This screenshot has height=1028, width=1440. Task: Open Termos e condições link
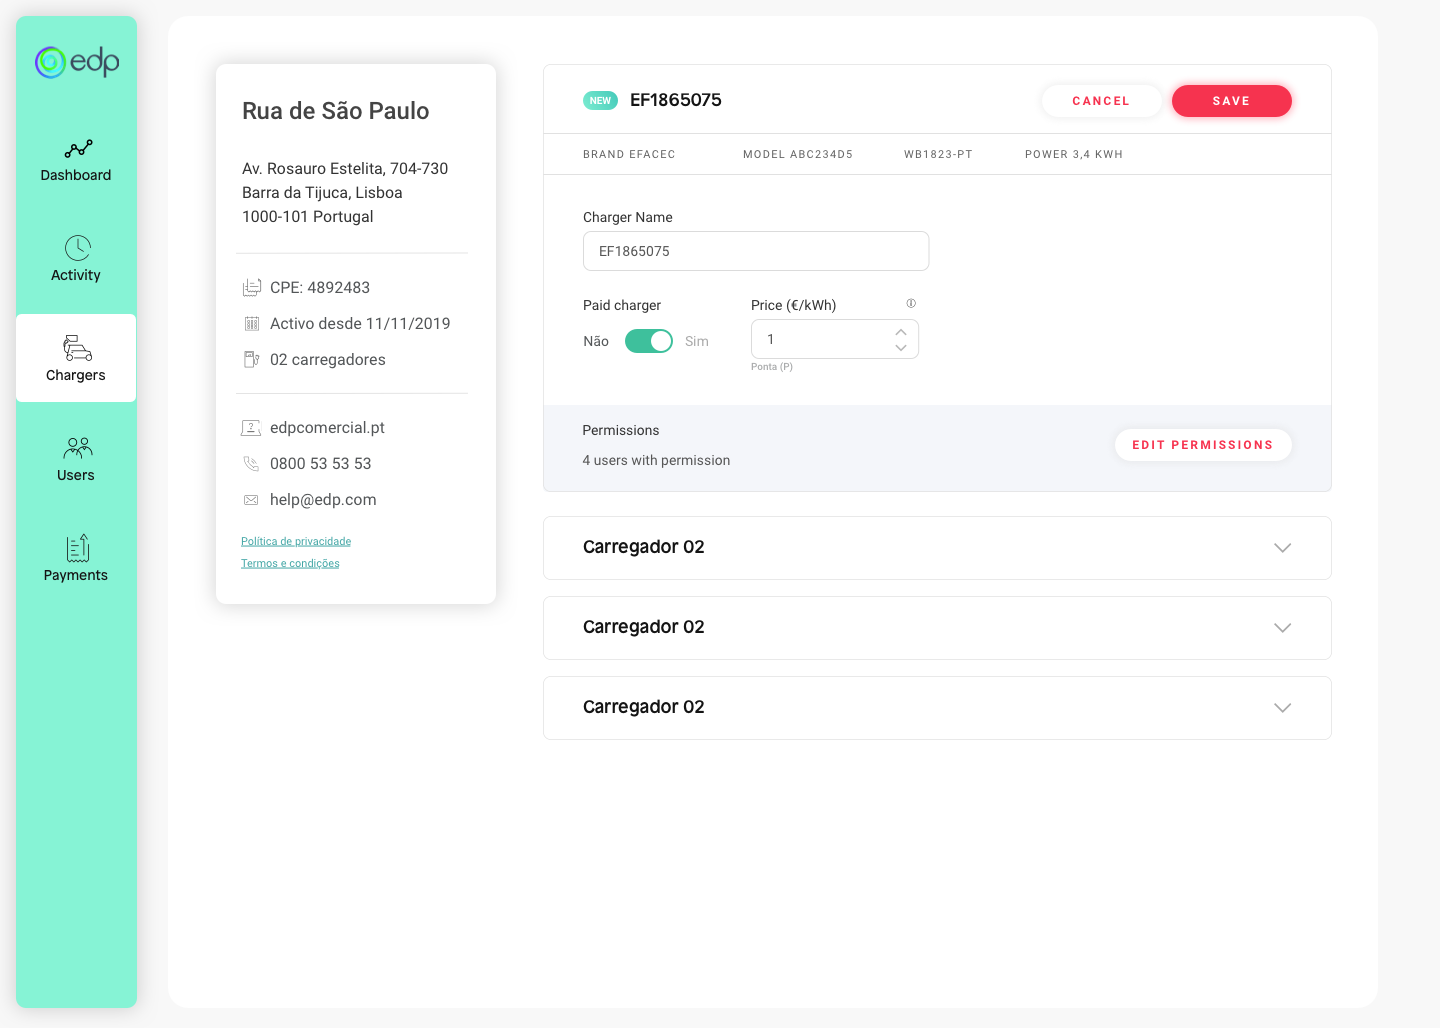click(290, 563)
